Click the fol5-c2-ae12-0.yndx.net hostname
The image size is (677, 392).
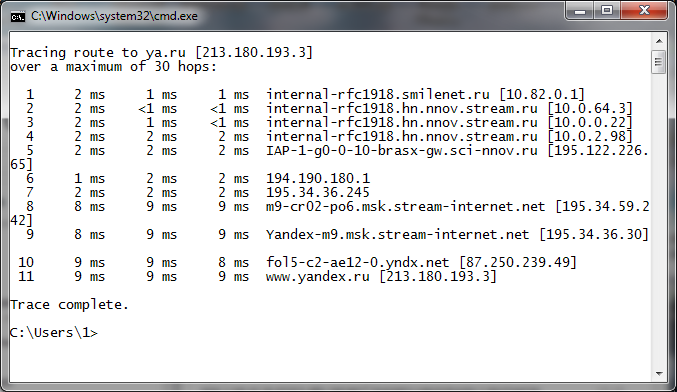pyautogui.click(x=357, y=262)
